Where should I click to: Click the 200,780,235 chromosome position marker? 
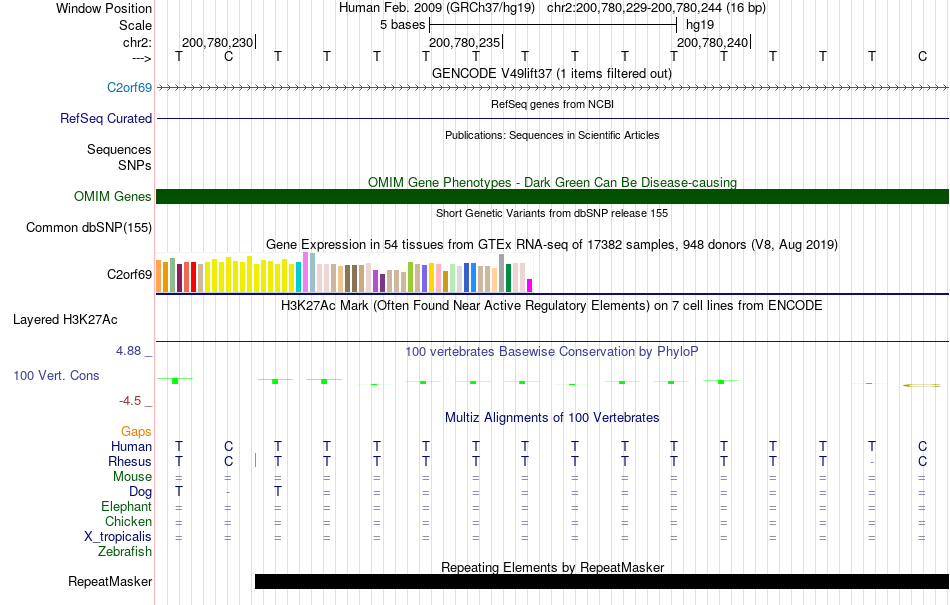click(465, 42)
